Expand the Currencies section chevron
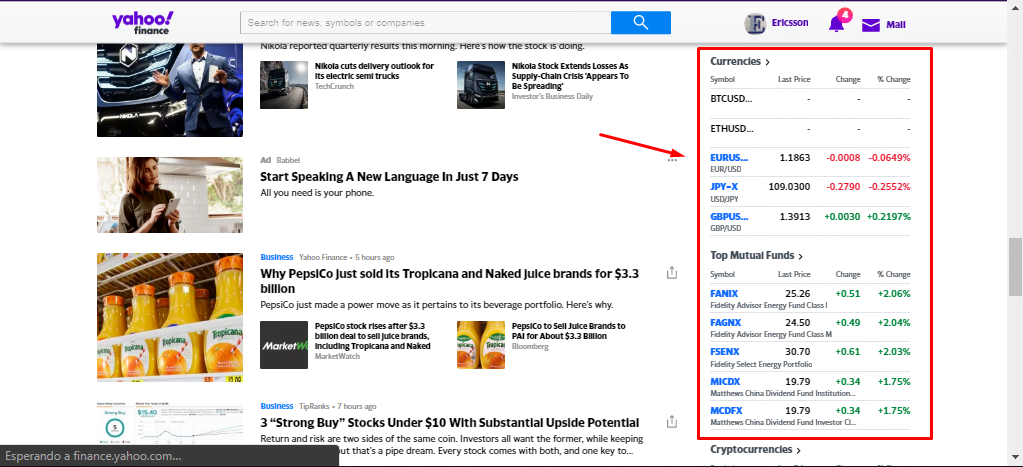This screenshot has height=467, width=1023. click(768, 62)
